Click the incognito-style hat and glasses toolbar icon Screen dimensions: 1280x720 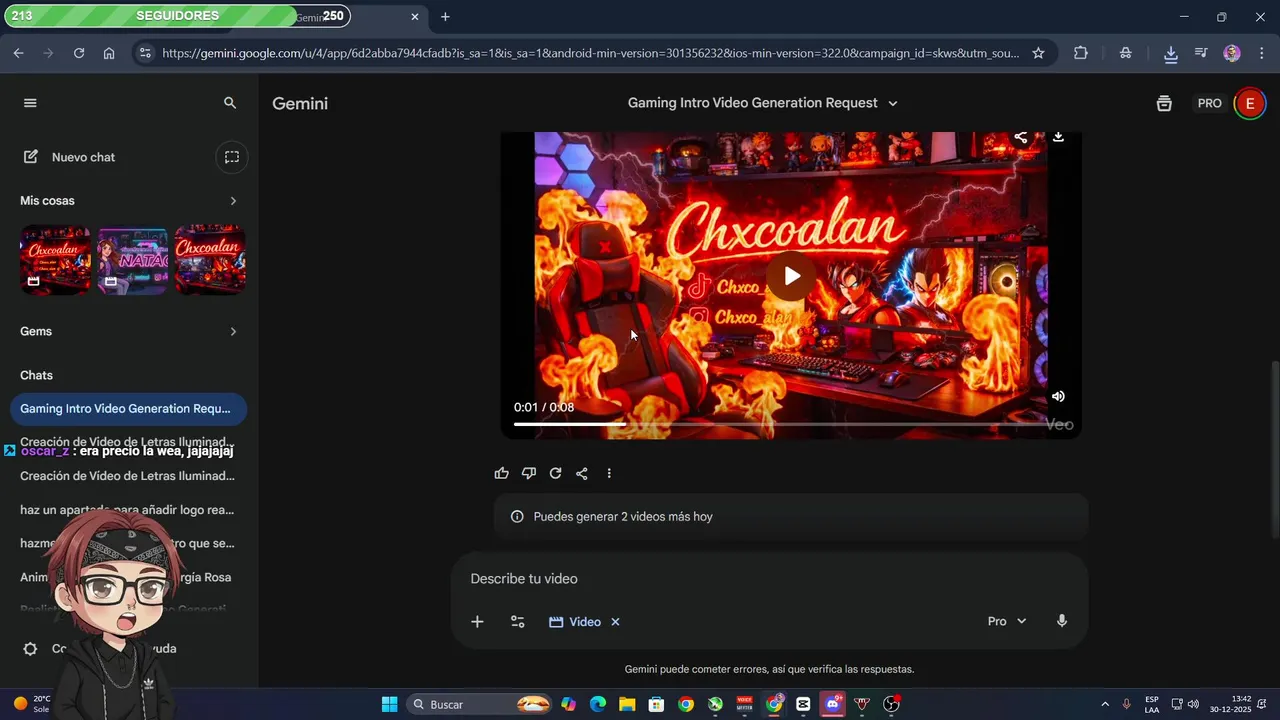click(1126, 53)
